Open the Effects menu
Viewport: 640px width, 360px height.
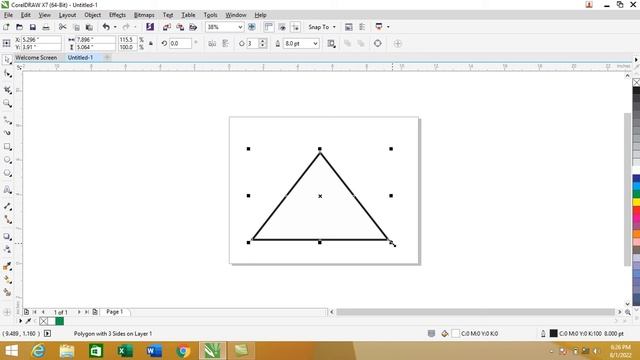pos(118,15)
